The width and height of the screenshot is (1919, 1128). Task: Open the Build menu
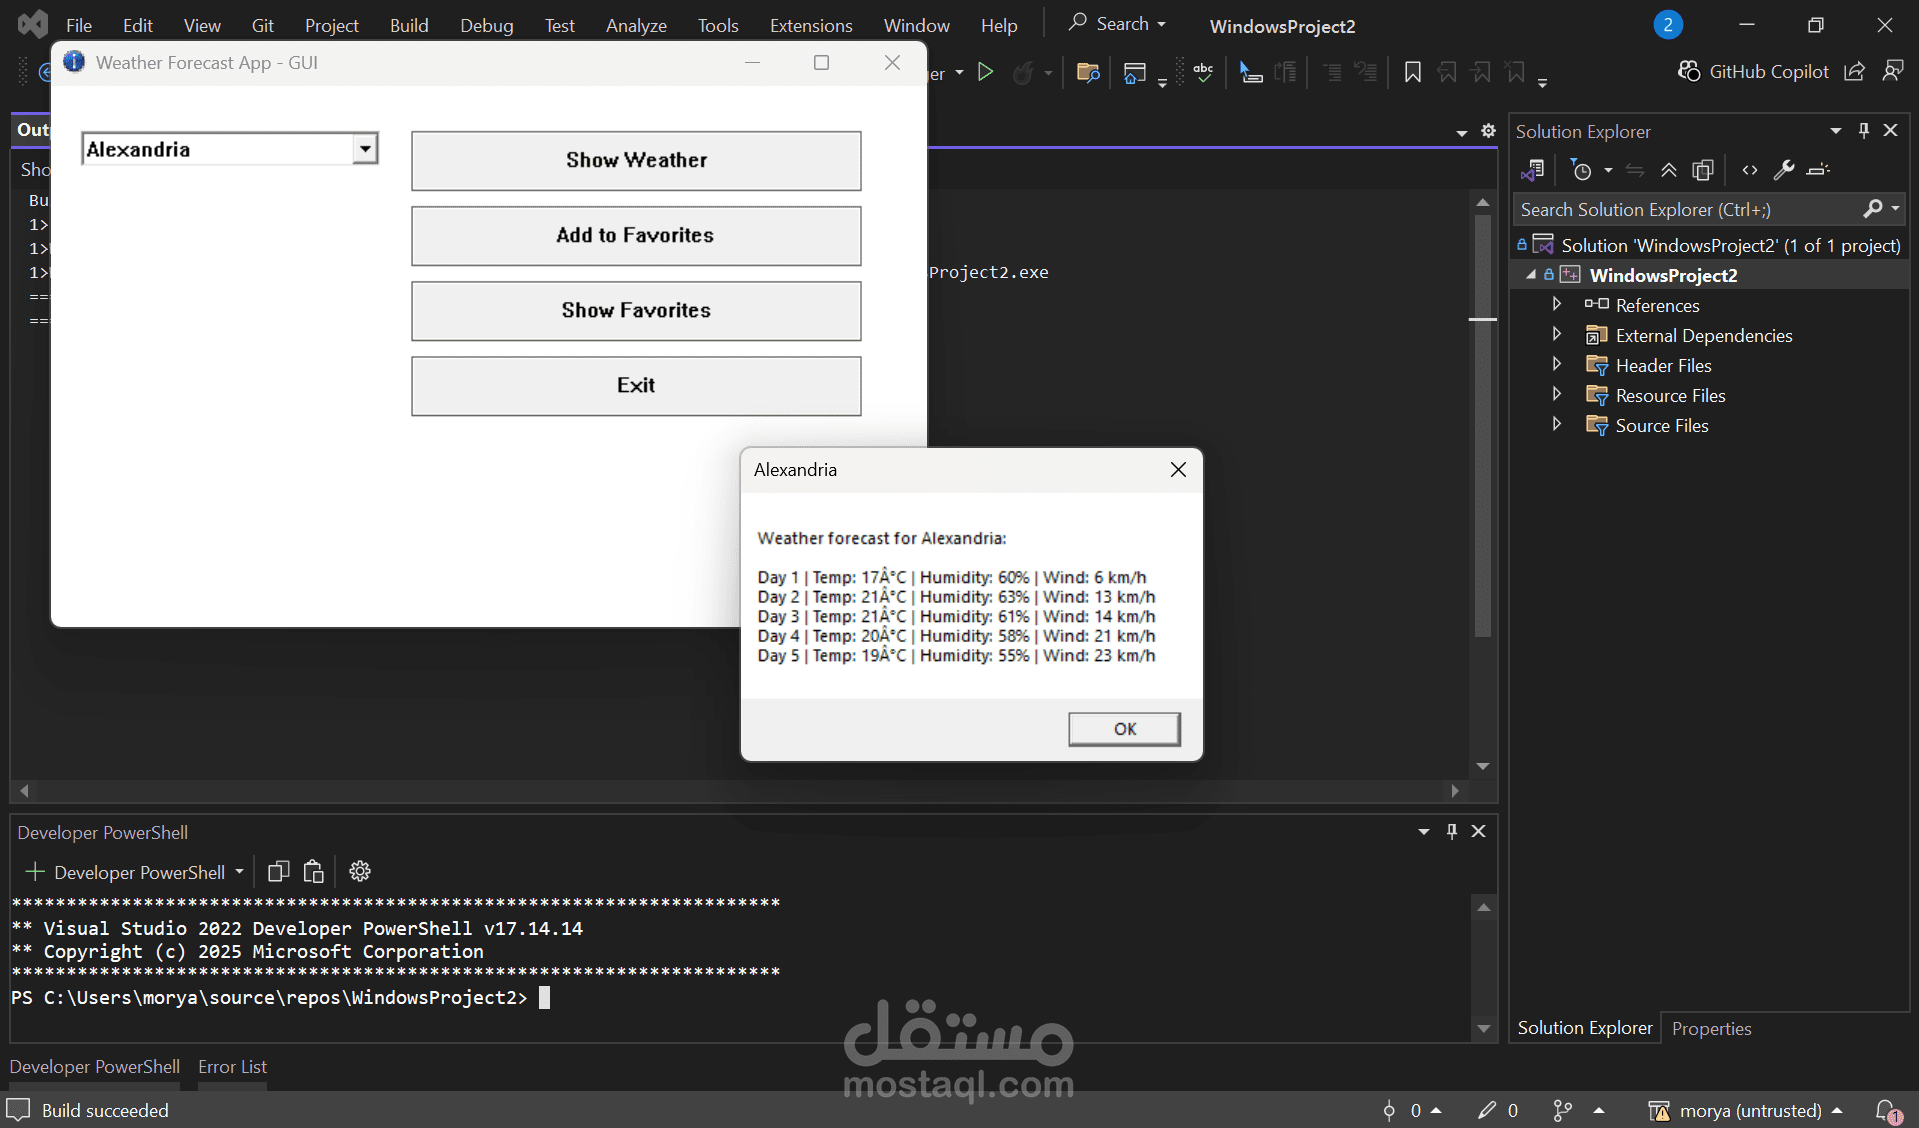pyautogui.click(x=409, y=25)
